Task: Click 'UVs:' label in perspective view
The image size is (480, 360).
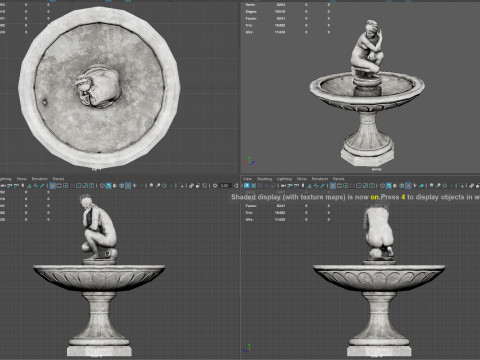Action: tap(249, 32)
